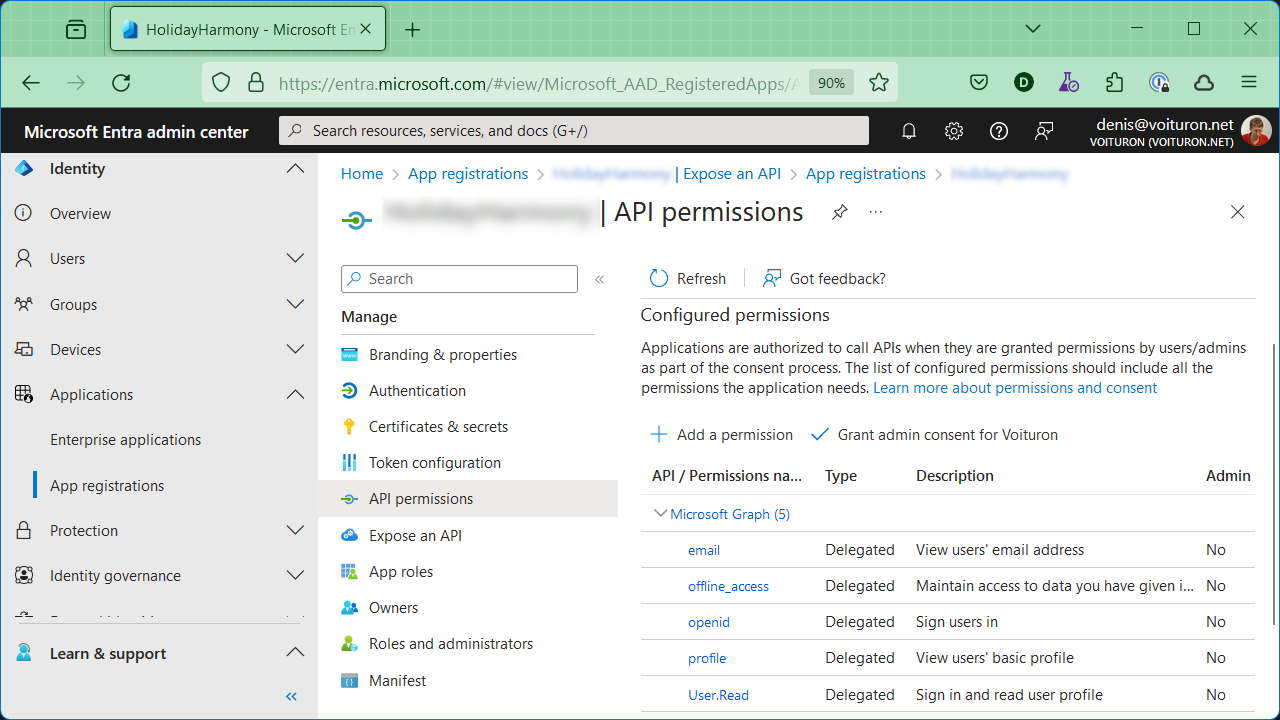Screen dimensions: 1280x720
Task: Bookmark this page with the star
Action: tap(879, 83)
